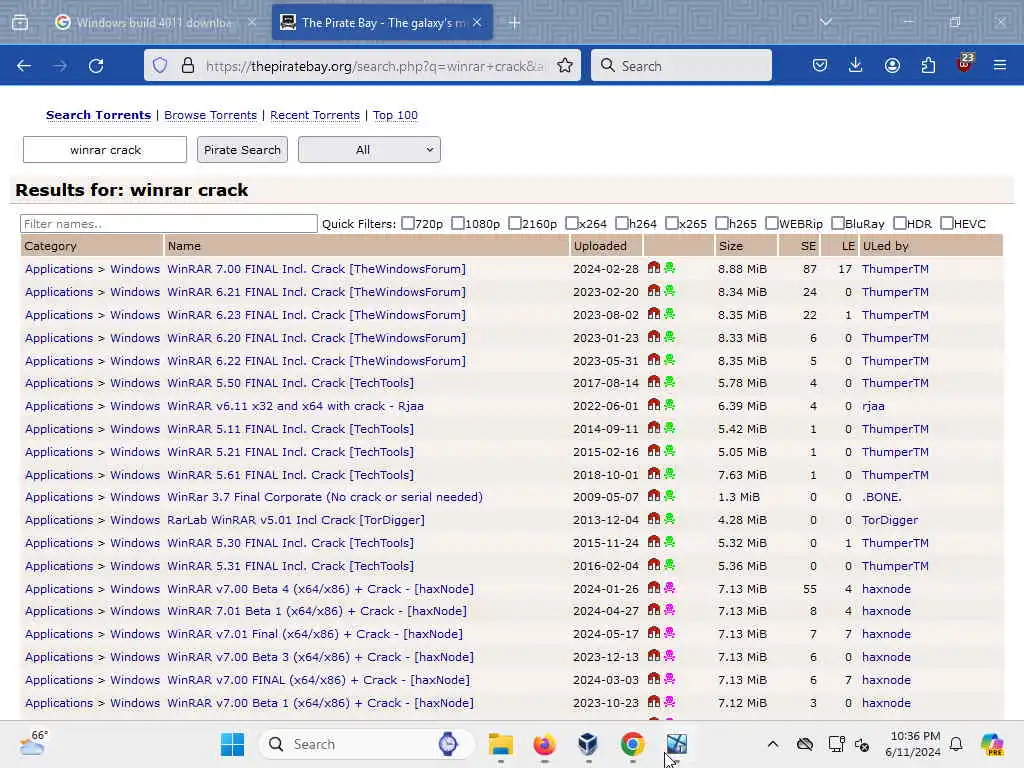This screenshot has width=1024, height=768.
Task: Open Google Chrome from the taskbar
Action: (x=632, y=744)
